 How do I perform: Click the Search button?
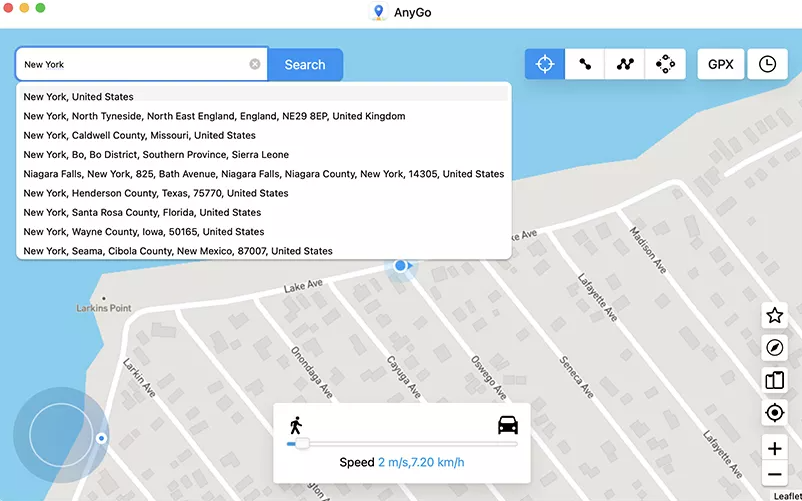305,64
